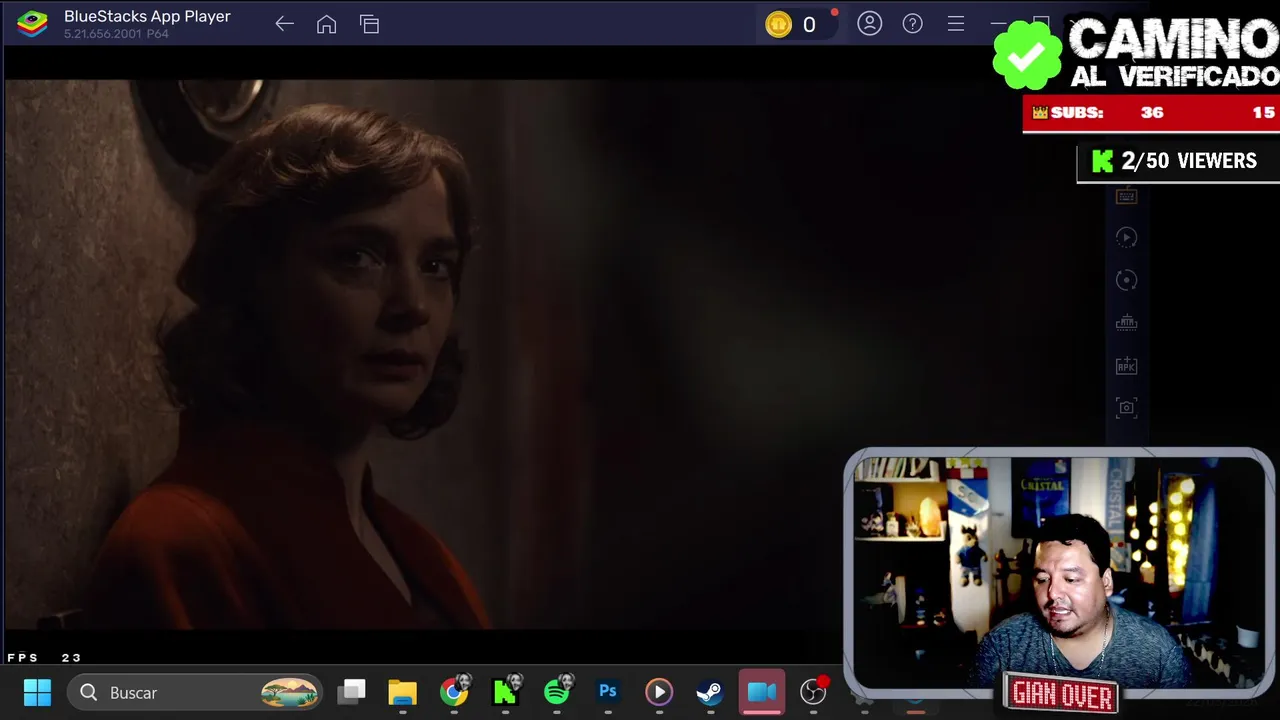Open the BlueStacks hamburger menu
The height and width of the screenshot is (720, 1280).
[x=955, y=23]
